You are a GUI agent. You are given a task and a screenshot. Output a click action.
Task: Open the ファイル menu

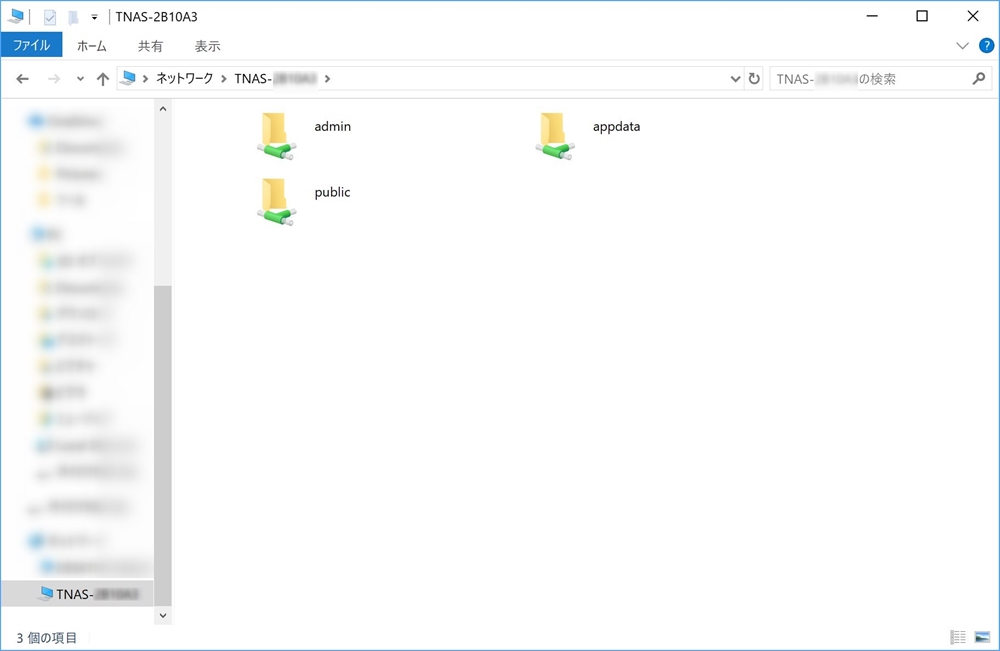pyautogui.click(x=31, y=46)
